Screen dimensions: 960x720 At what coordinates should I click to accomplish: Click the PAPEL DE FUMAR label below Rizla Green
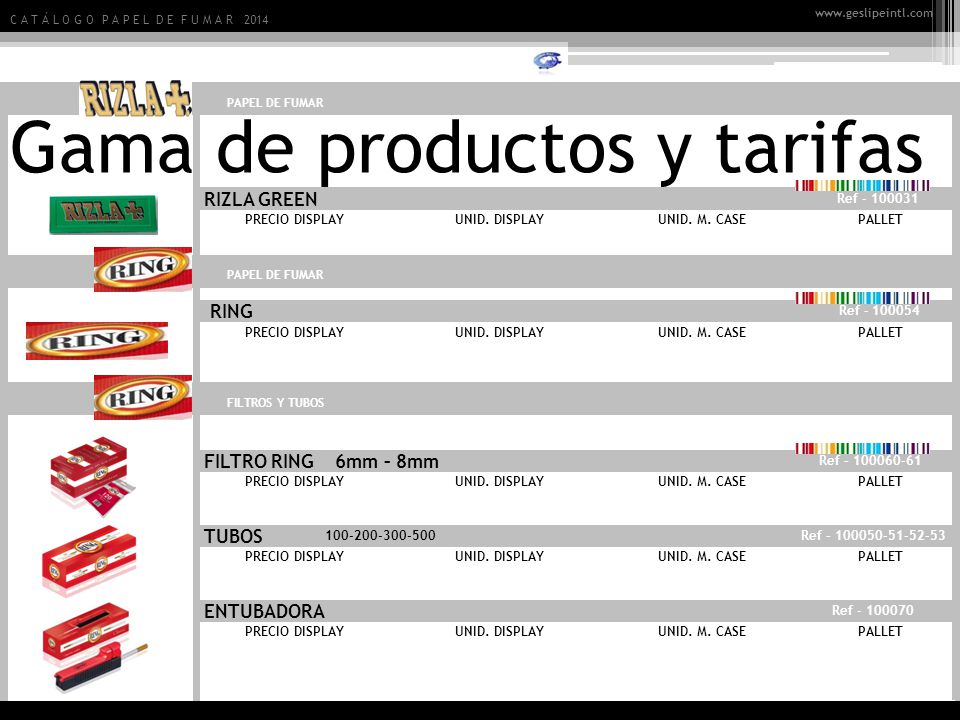(x=275, y=275)
